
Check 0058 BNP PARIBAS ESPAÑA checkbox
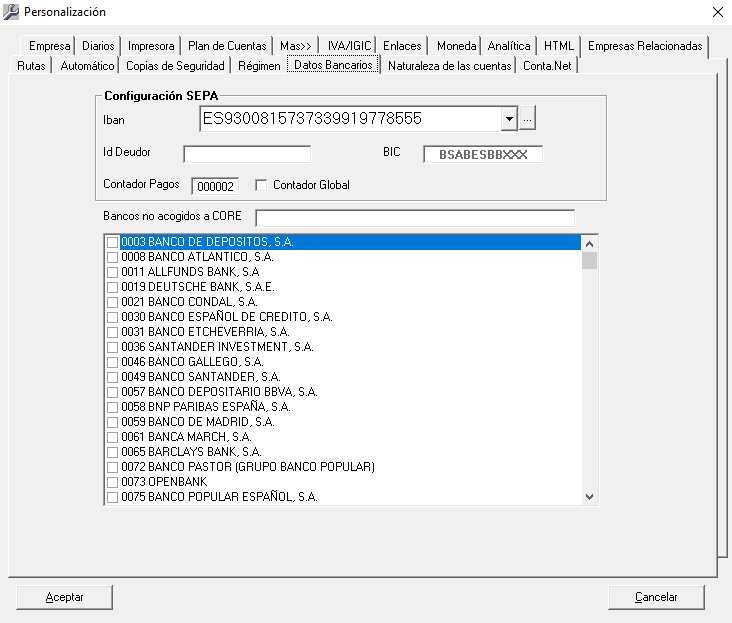(112, 407)
